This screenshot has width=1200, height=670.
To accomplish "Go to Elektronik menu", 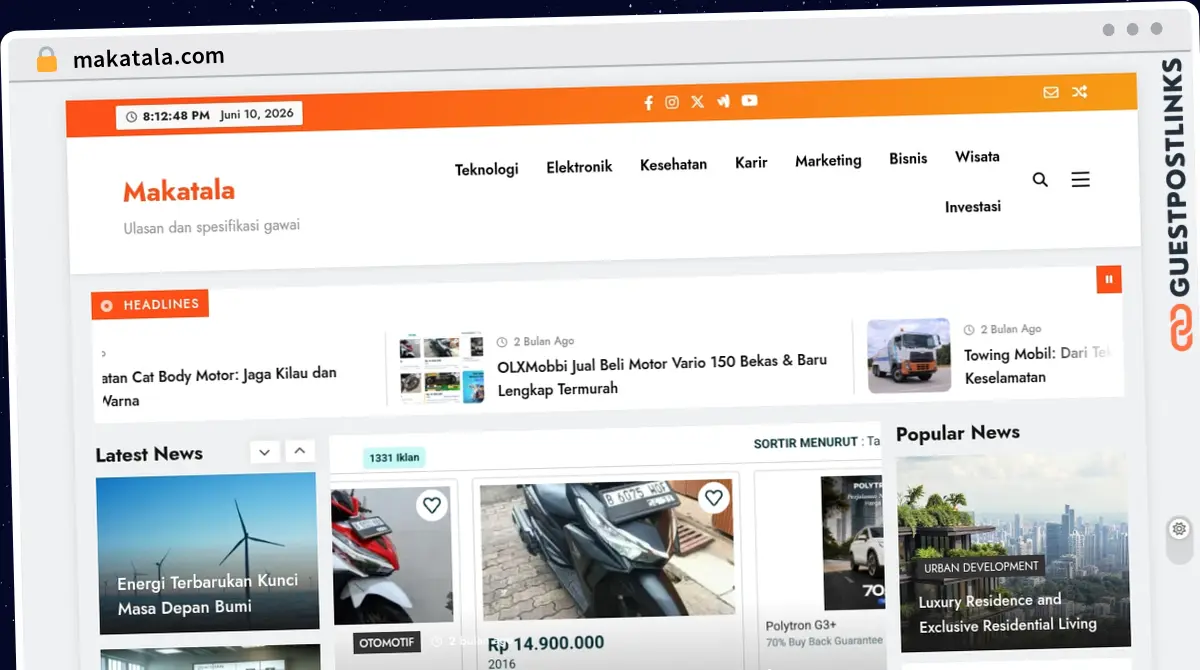I will coord(579,167).
